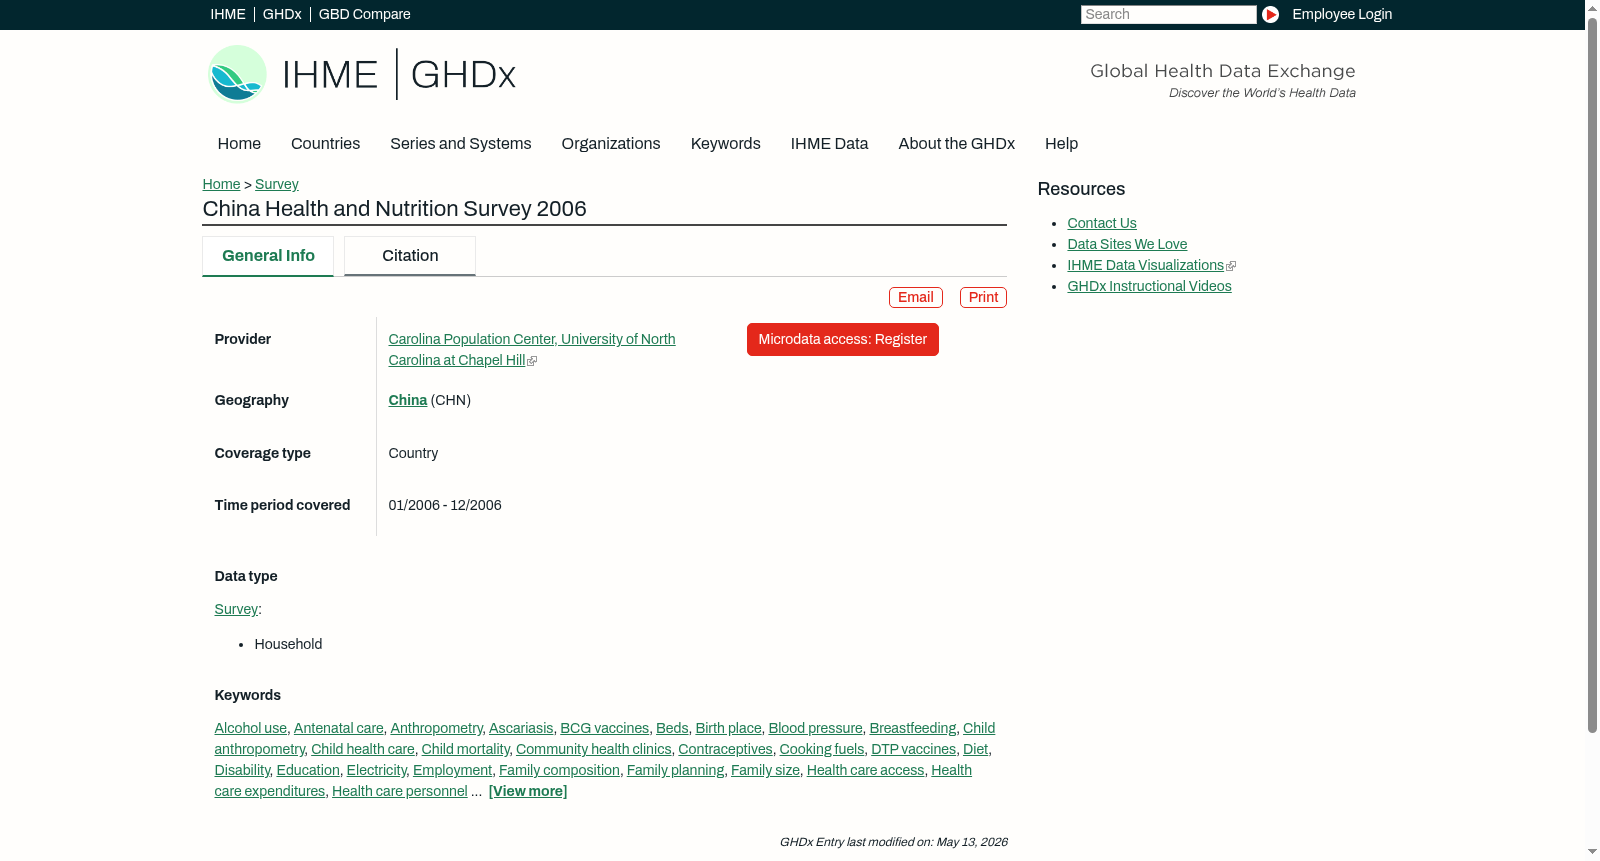This screenshot has height=861, width=1600.
Task: Select the General Info tab
Action: (x=268, y=256)
